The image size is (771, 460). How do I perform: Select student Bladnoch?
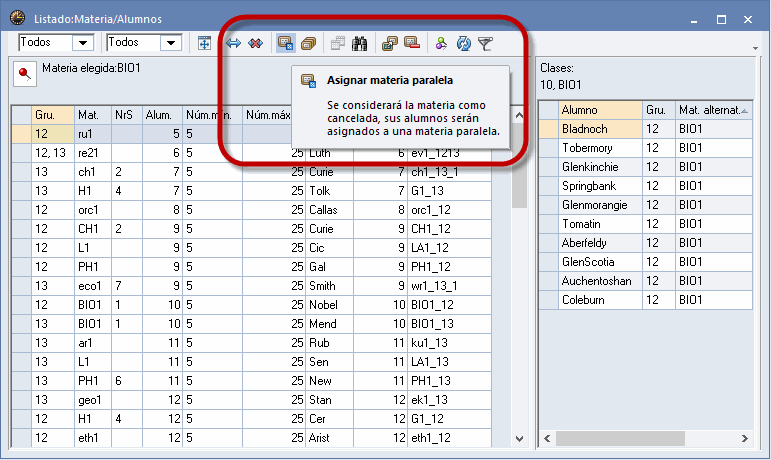(x=600, y=129)
